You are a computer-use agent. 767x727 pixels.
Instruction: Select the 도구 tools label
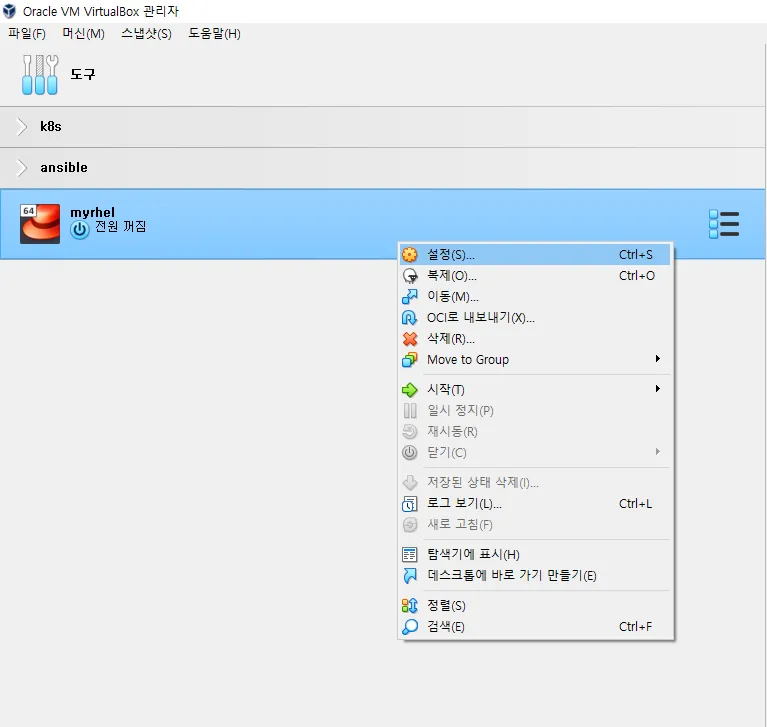(x=83, y=74)
